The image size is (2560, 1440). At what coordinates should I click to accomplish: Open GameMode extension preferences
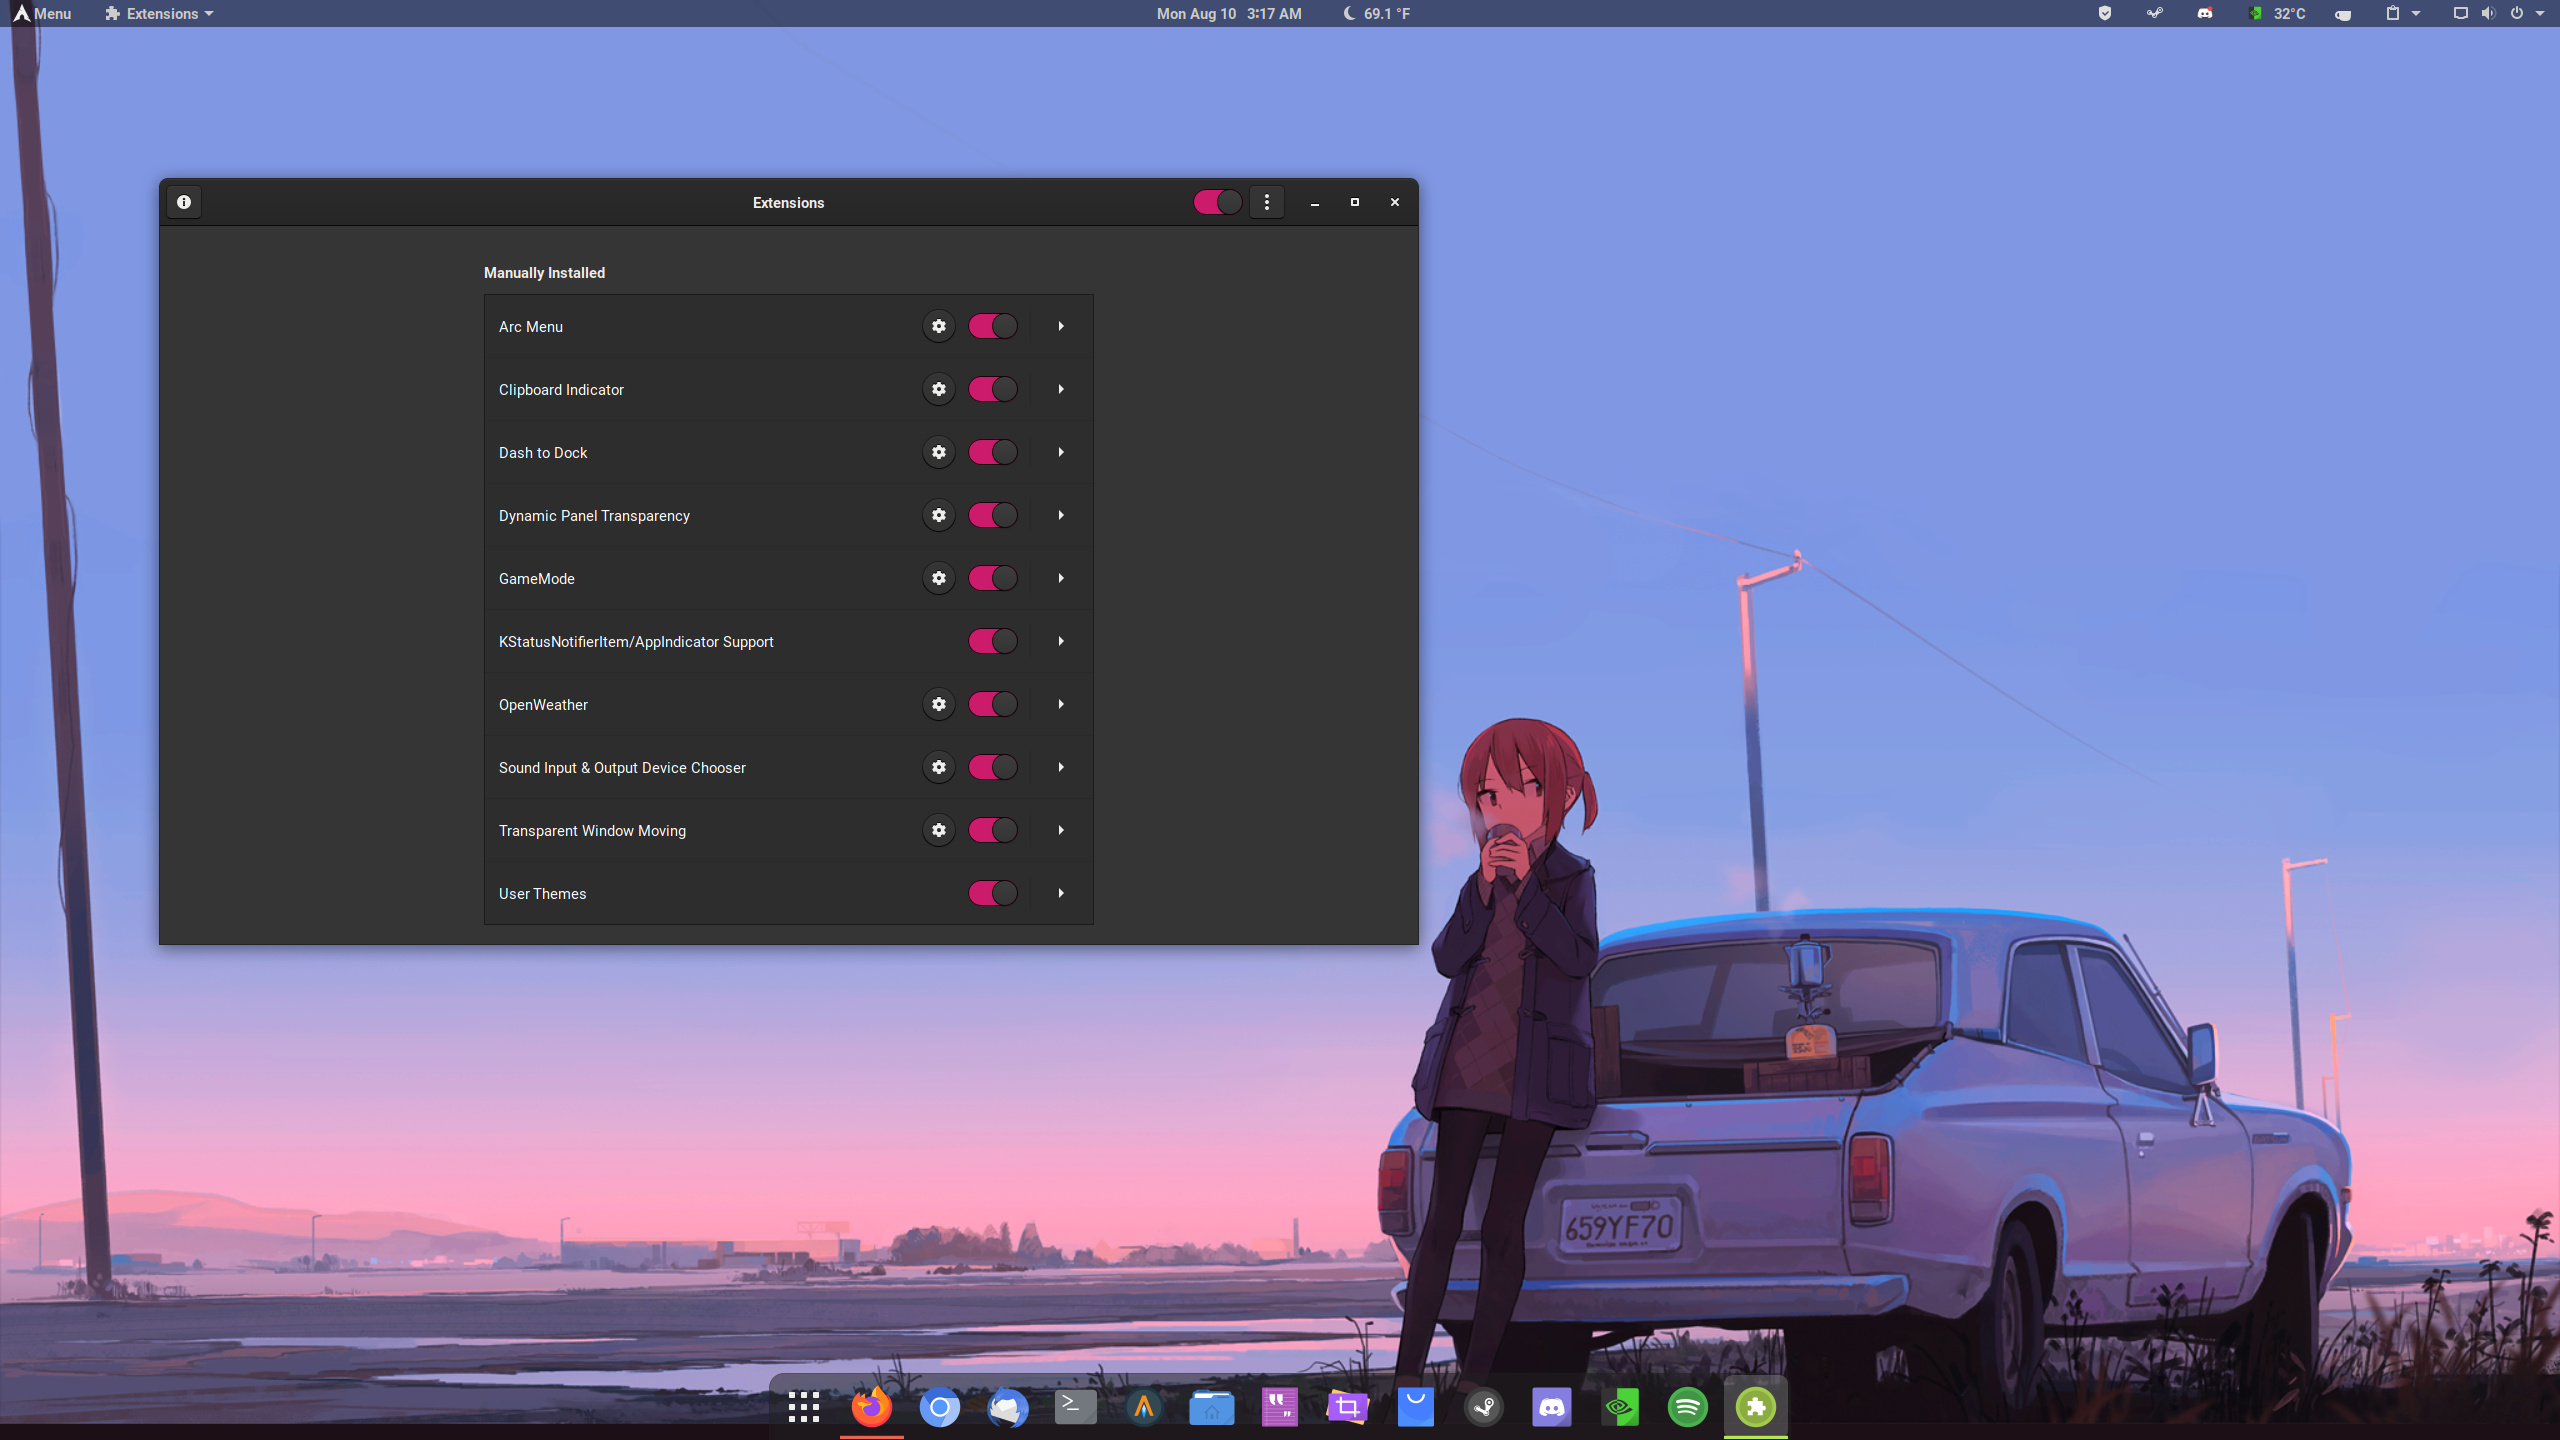937,578
